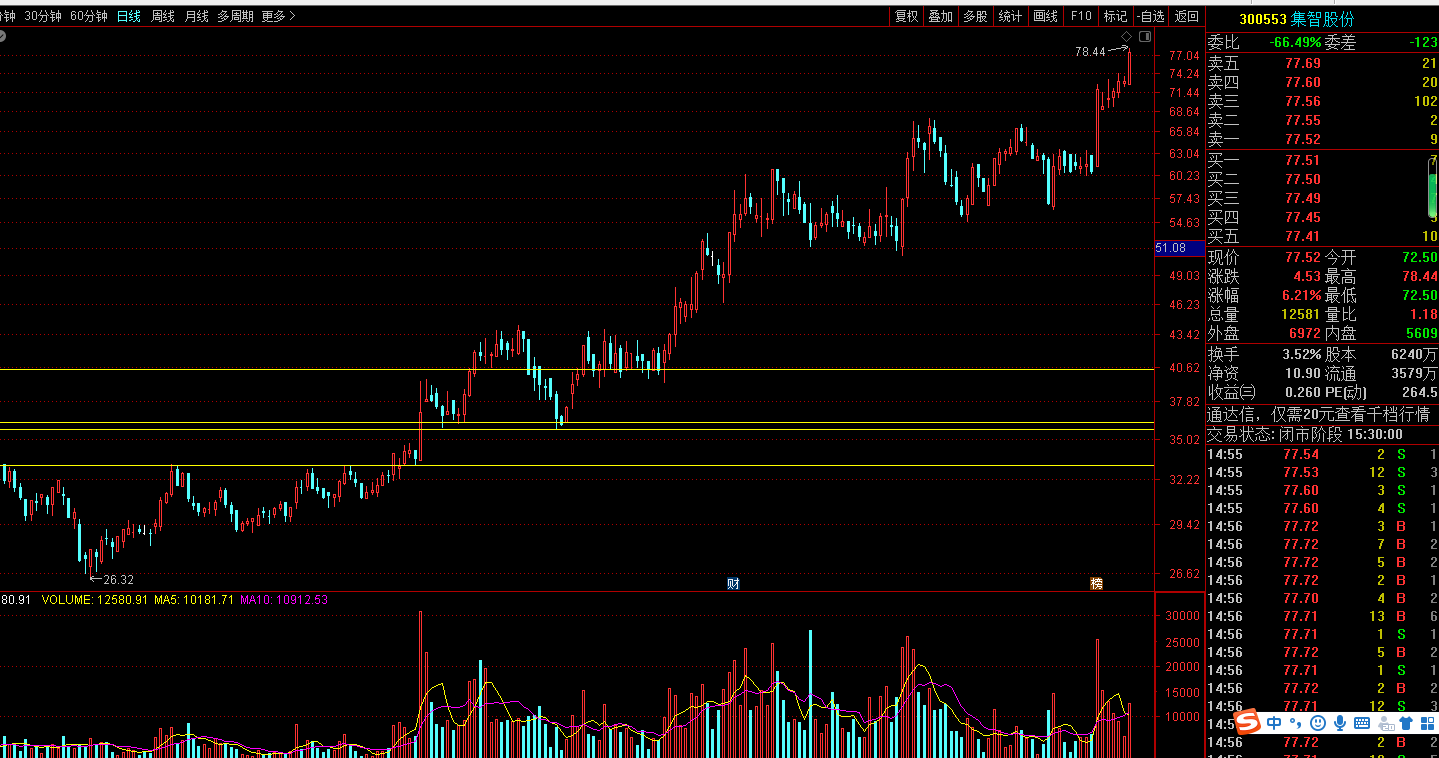This screenshot has width=1439, height=758.
Task: Click the green bid volume bar beside 买一
Action: (x=1433, y=188)
